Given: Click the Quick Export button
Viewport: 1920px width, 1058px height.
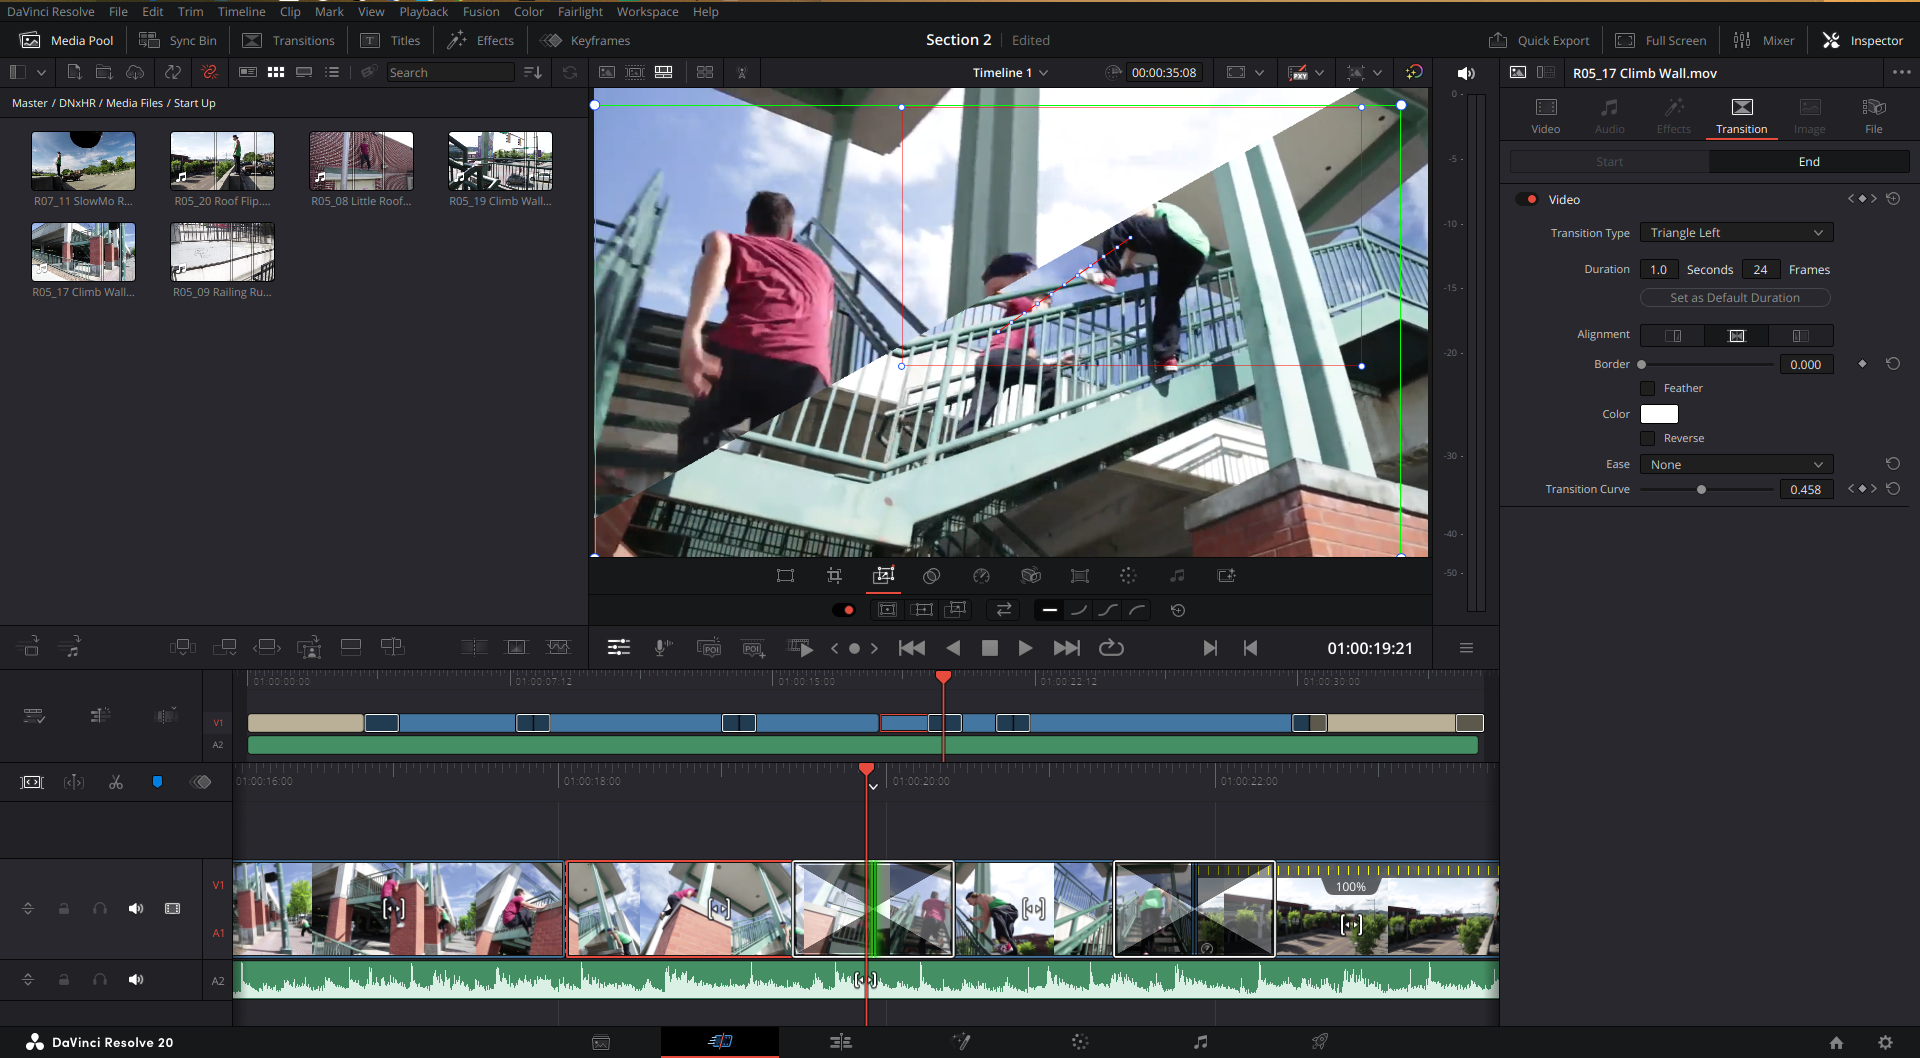Looking at the screenshot, I should 1539,41.
